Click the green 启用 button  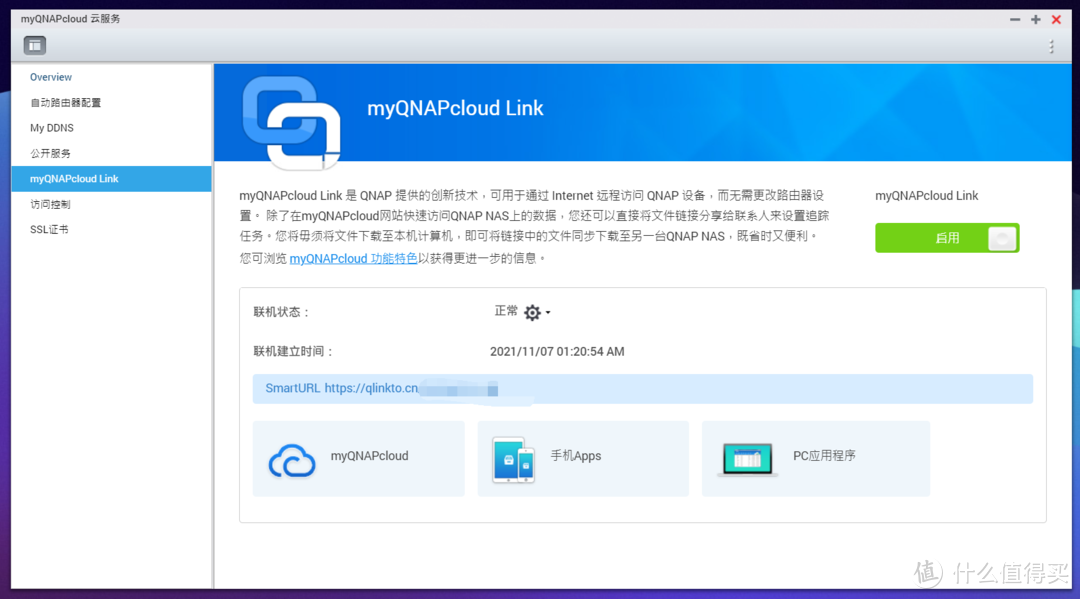(x=933, y=238)
